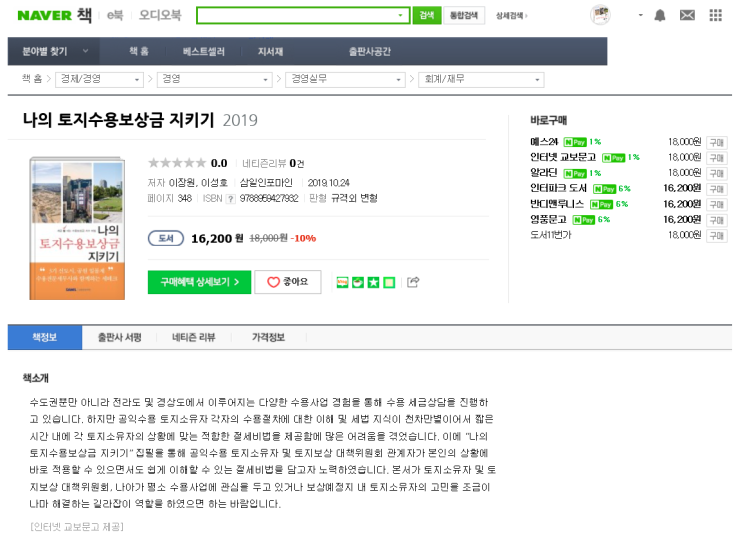Expand the 분야별 찾기 menu

pos(54,51)
